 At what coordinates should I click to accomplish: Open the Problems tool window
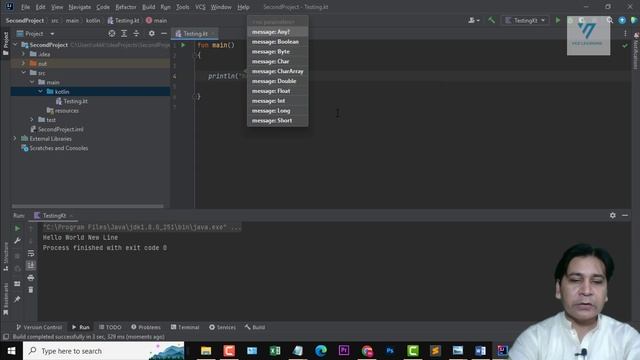pos(146,327)
